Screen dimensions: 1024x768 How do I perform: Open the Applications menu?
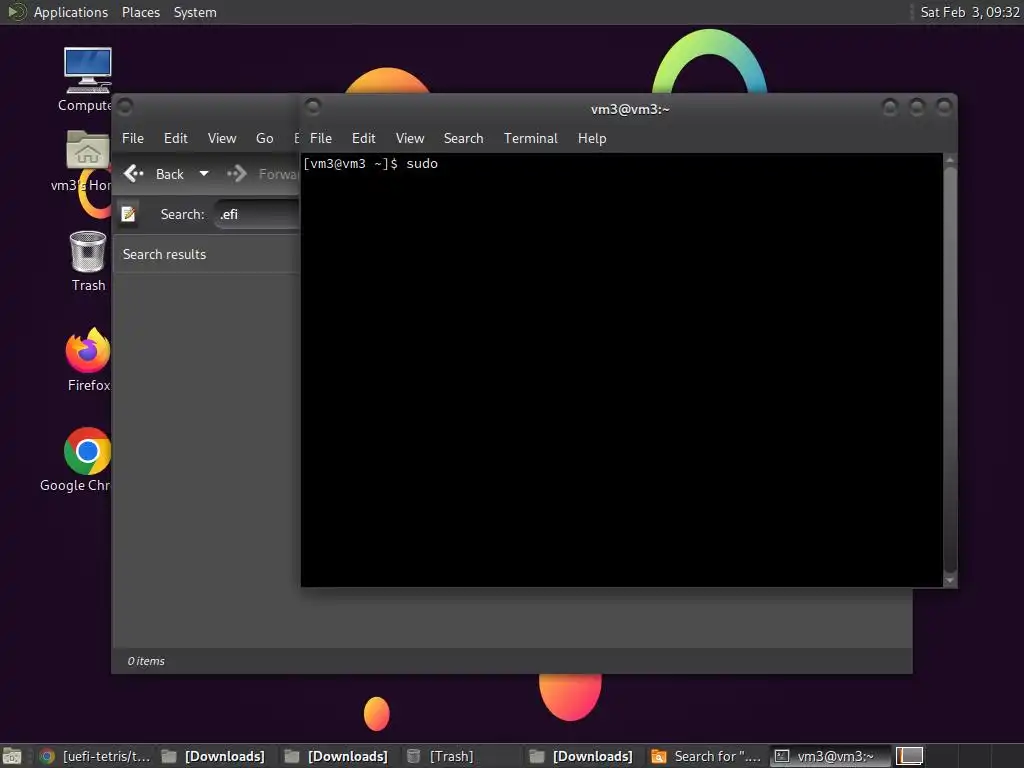tap(71, 12)
